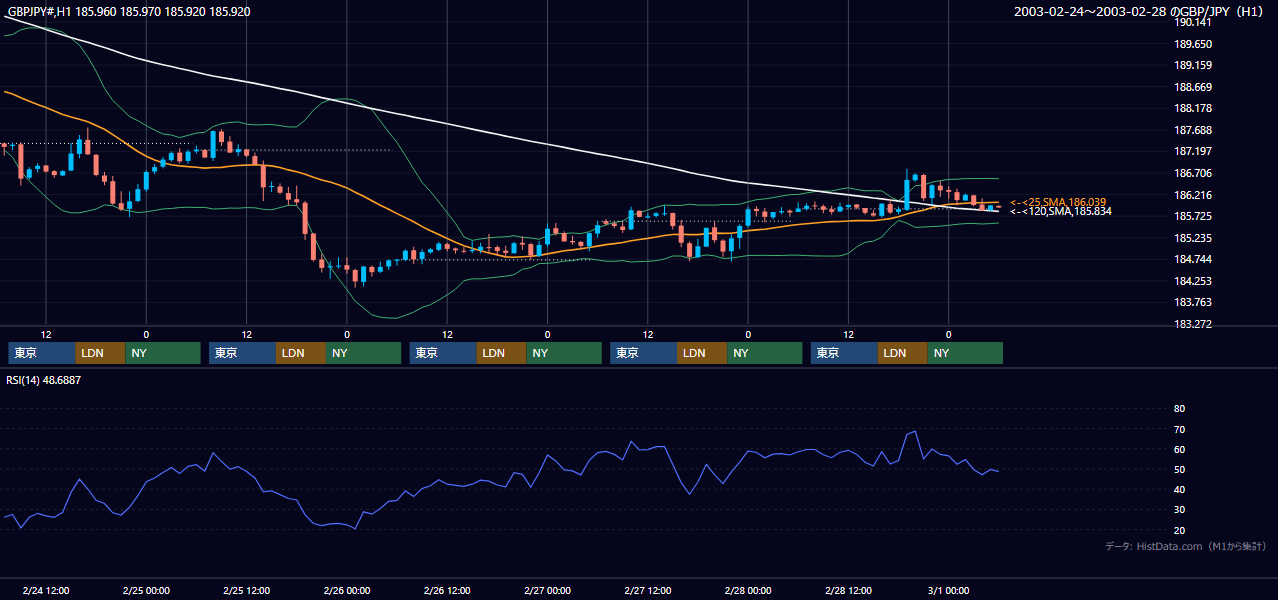Viewport: 1278px width, 600px height.
Task: Click price axis label 188.178
Action: click(x=1193, y=109)
